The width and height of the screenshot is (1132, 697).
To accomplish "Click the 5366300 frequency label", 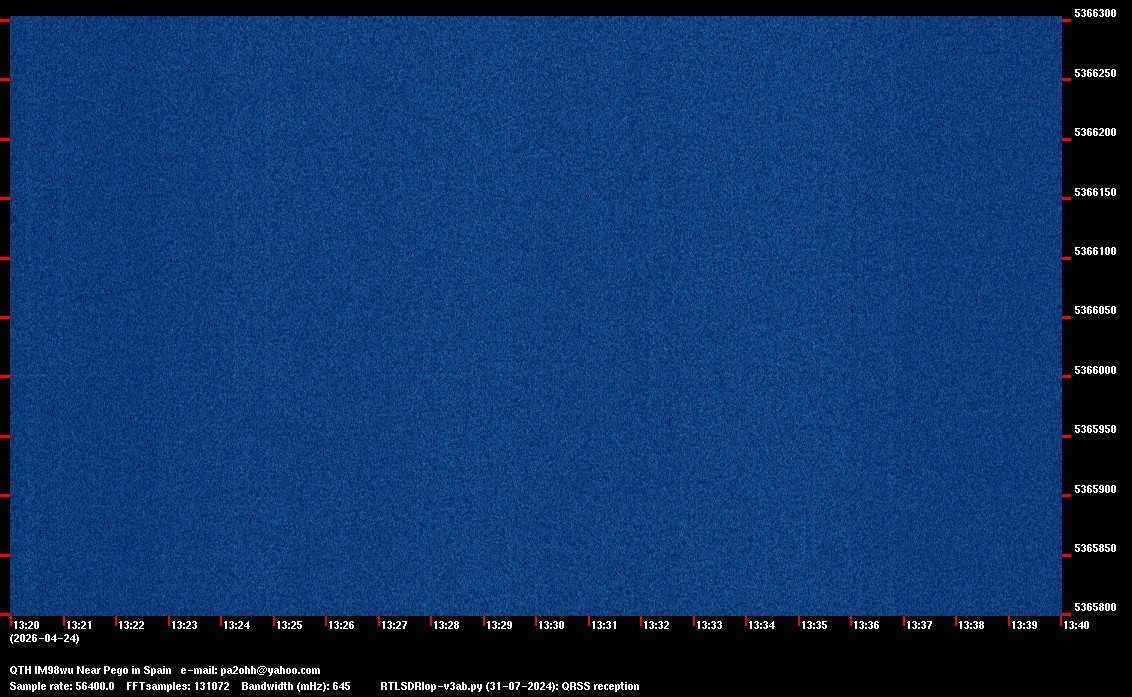I will (x=1094, y=14).
